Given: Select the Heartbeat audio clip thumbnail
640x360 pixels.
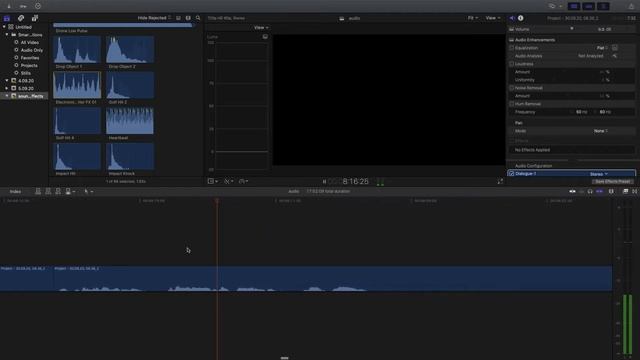Looking at the screenshot, I should [130, 121].
